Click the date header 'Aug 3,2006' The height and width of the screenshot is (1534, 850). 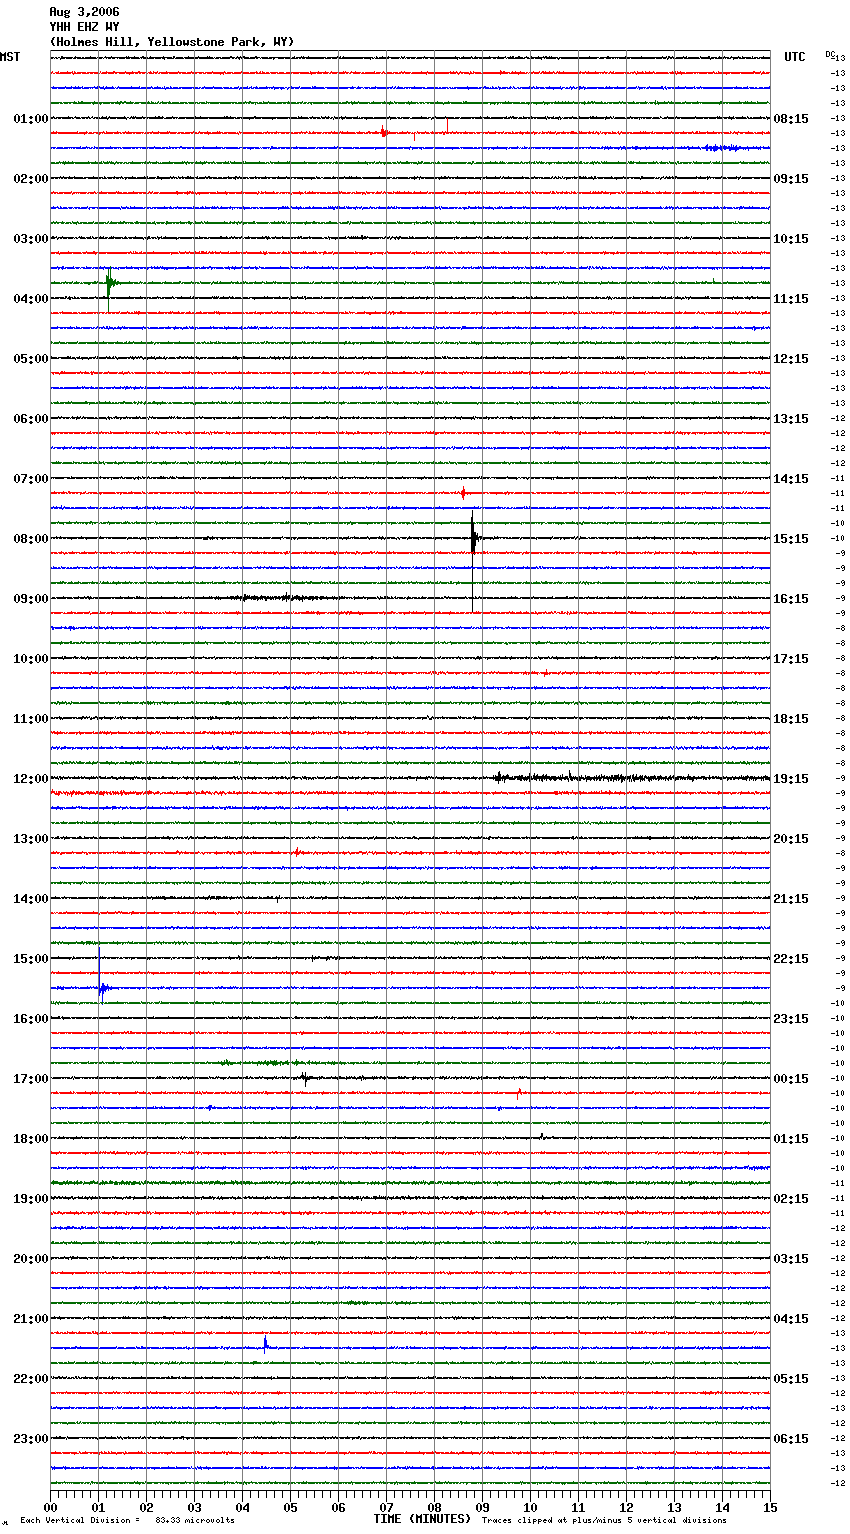point(84,12)
